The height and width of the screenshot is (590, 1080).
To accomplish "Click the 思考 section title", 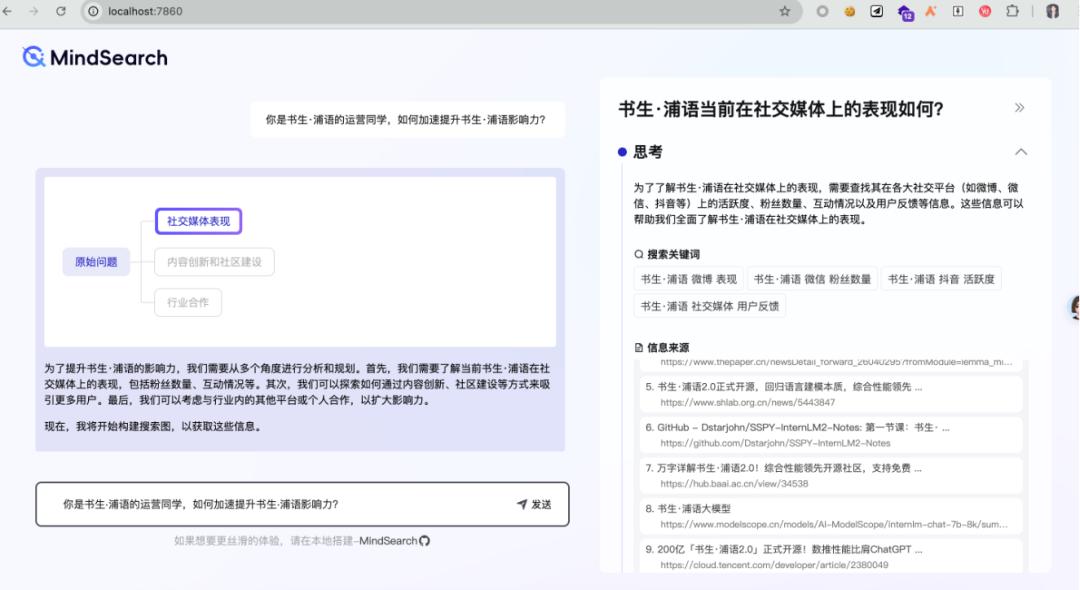I will point(647,151).
